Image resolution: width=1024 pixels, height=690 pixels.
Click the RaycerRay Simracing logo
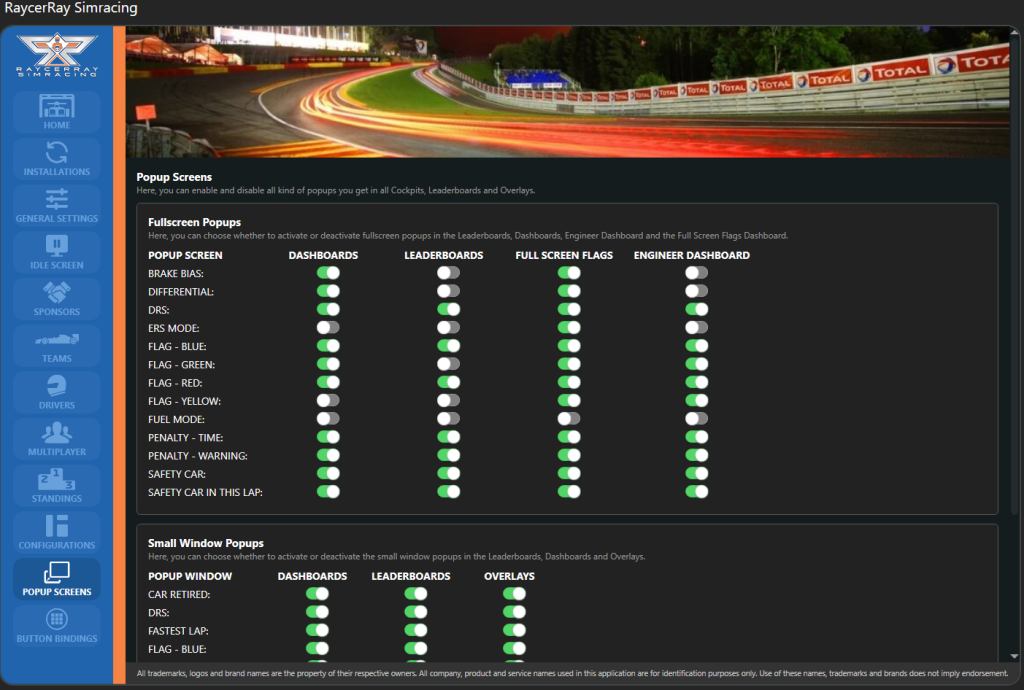click(x=57, y=54)
